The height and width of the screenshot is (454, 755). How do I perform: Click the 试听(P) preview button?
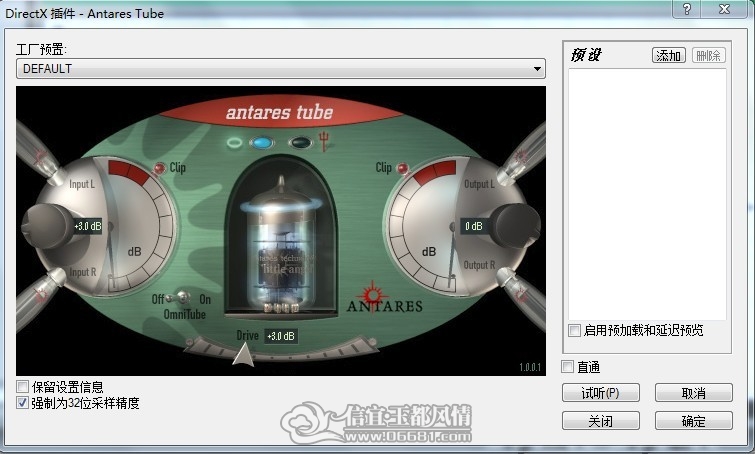pyautogui.click(x=600, y=393)
